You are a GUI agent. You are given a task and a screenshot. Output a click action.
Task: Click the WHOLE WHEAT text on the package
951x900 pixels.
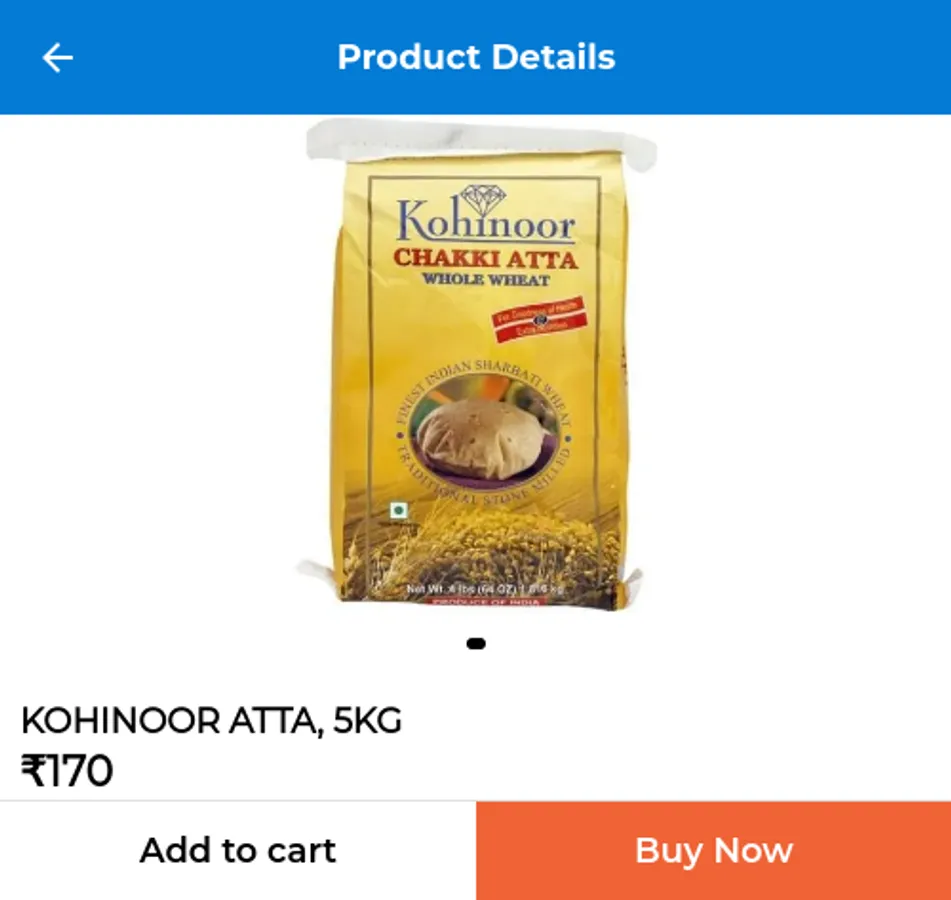[x=486, y=280]
